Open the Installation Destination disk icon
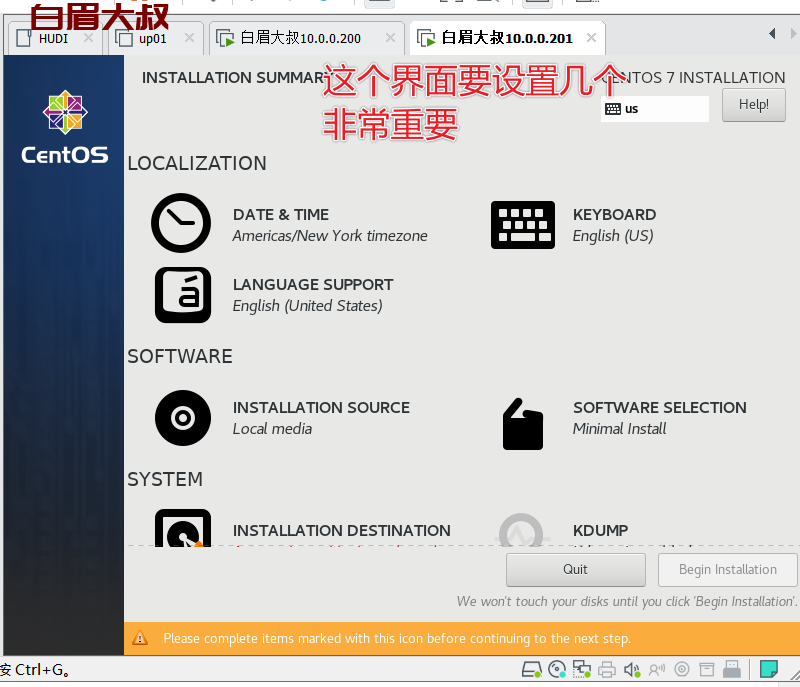800x687 pixels. point(183,528)
